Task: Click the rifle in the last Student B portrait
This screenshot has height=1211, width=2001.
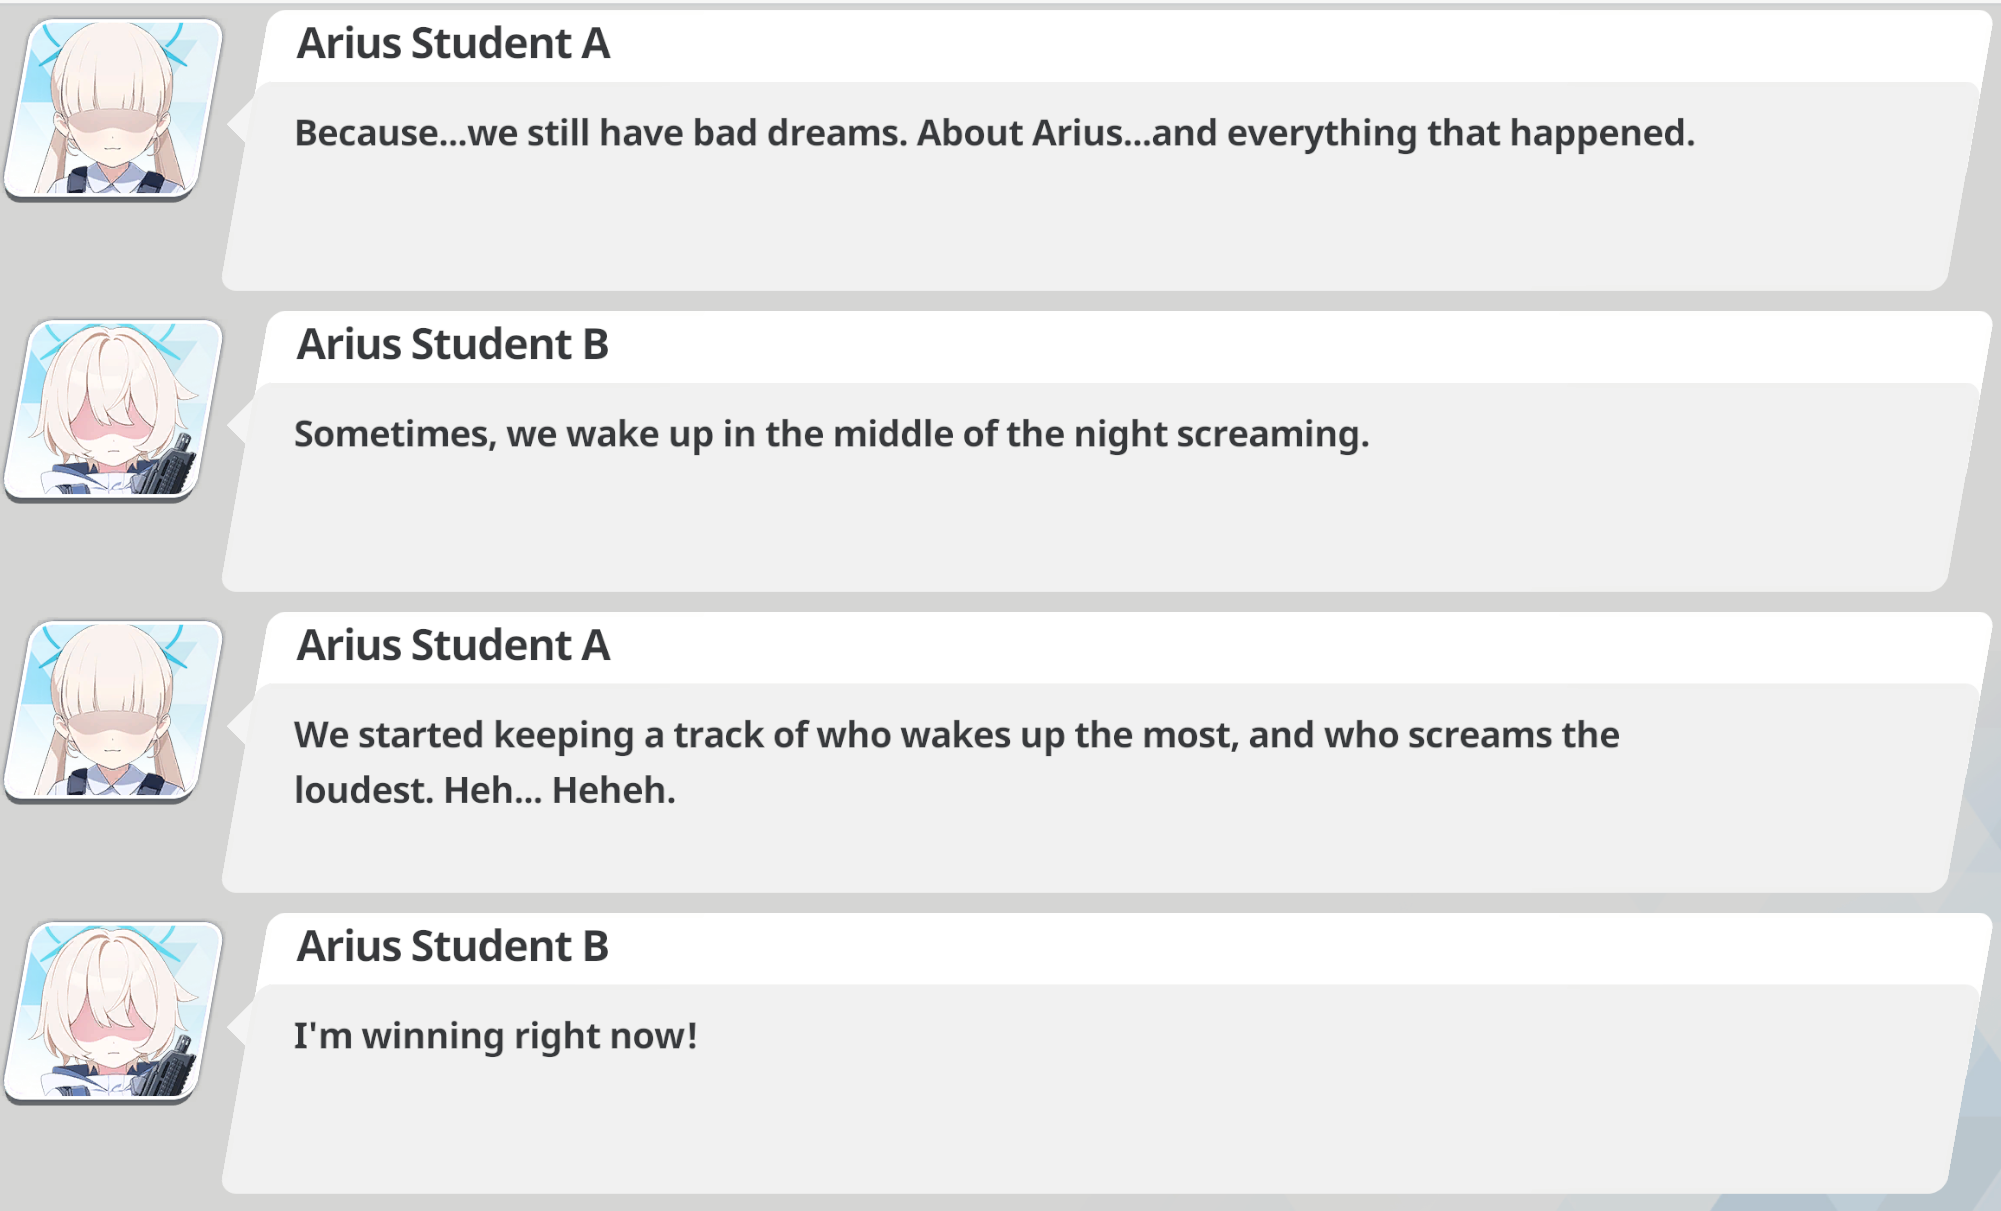Action: [176, 1072]
